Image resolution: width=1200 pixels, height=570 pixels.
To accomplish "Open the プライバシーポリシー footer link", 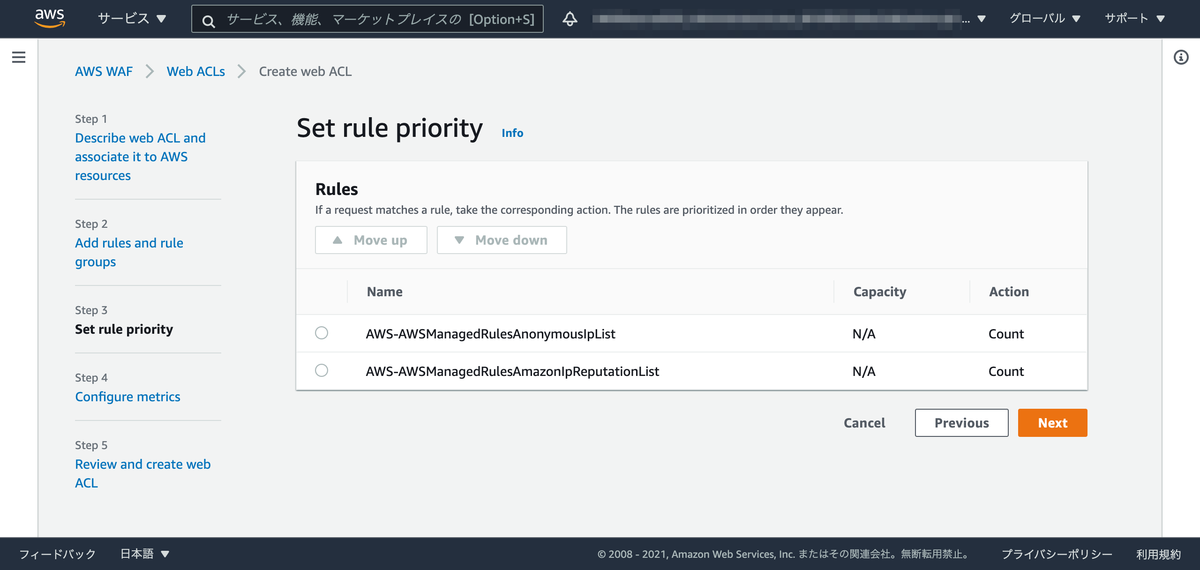I will click(1057, 554).
